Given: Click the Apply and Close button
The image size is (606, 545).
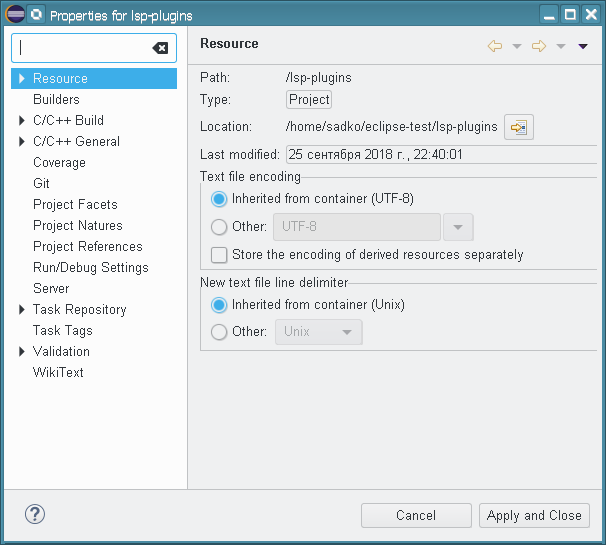Looking at the screenshot, I should click(534, 516).
